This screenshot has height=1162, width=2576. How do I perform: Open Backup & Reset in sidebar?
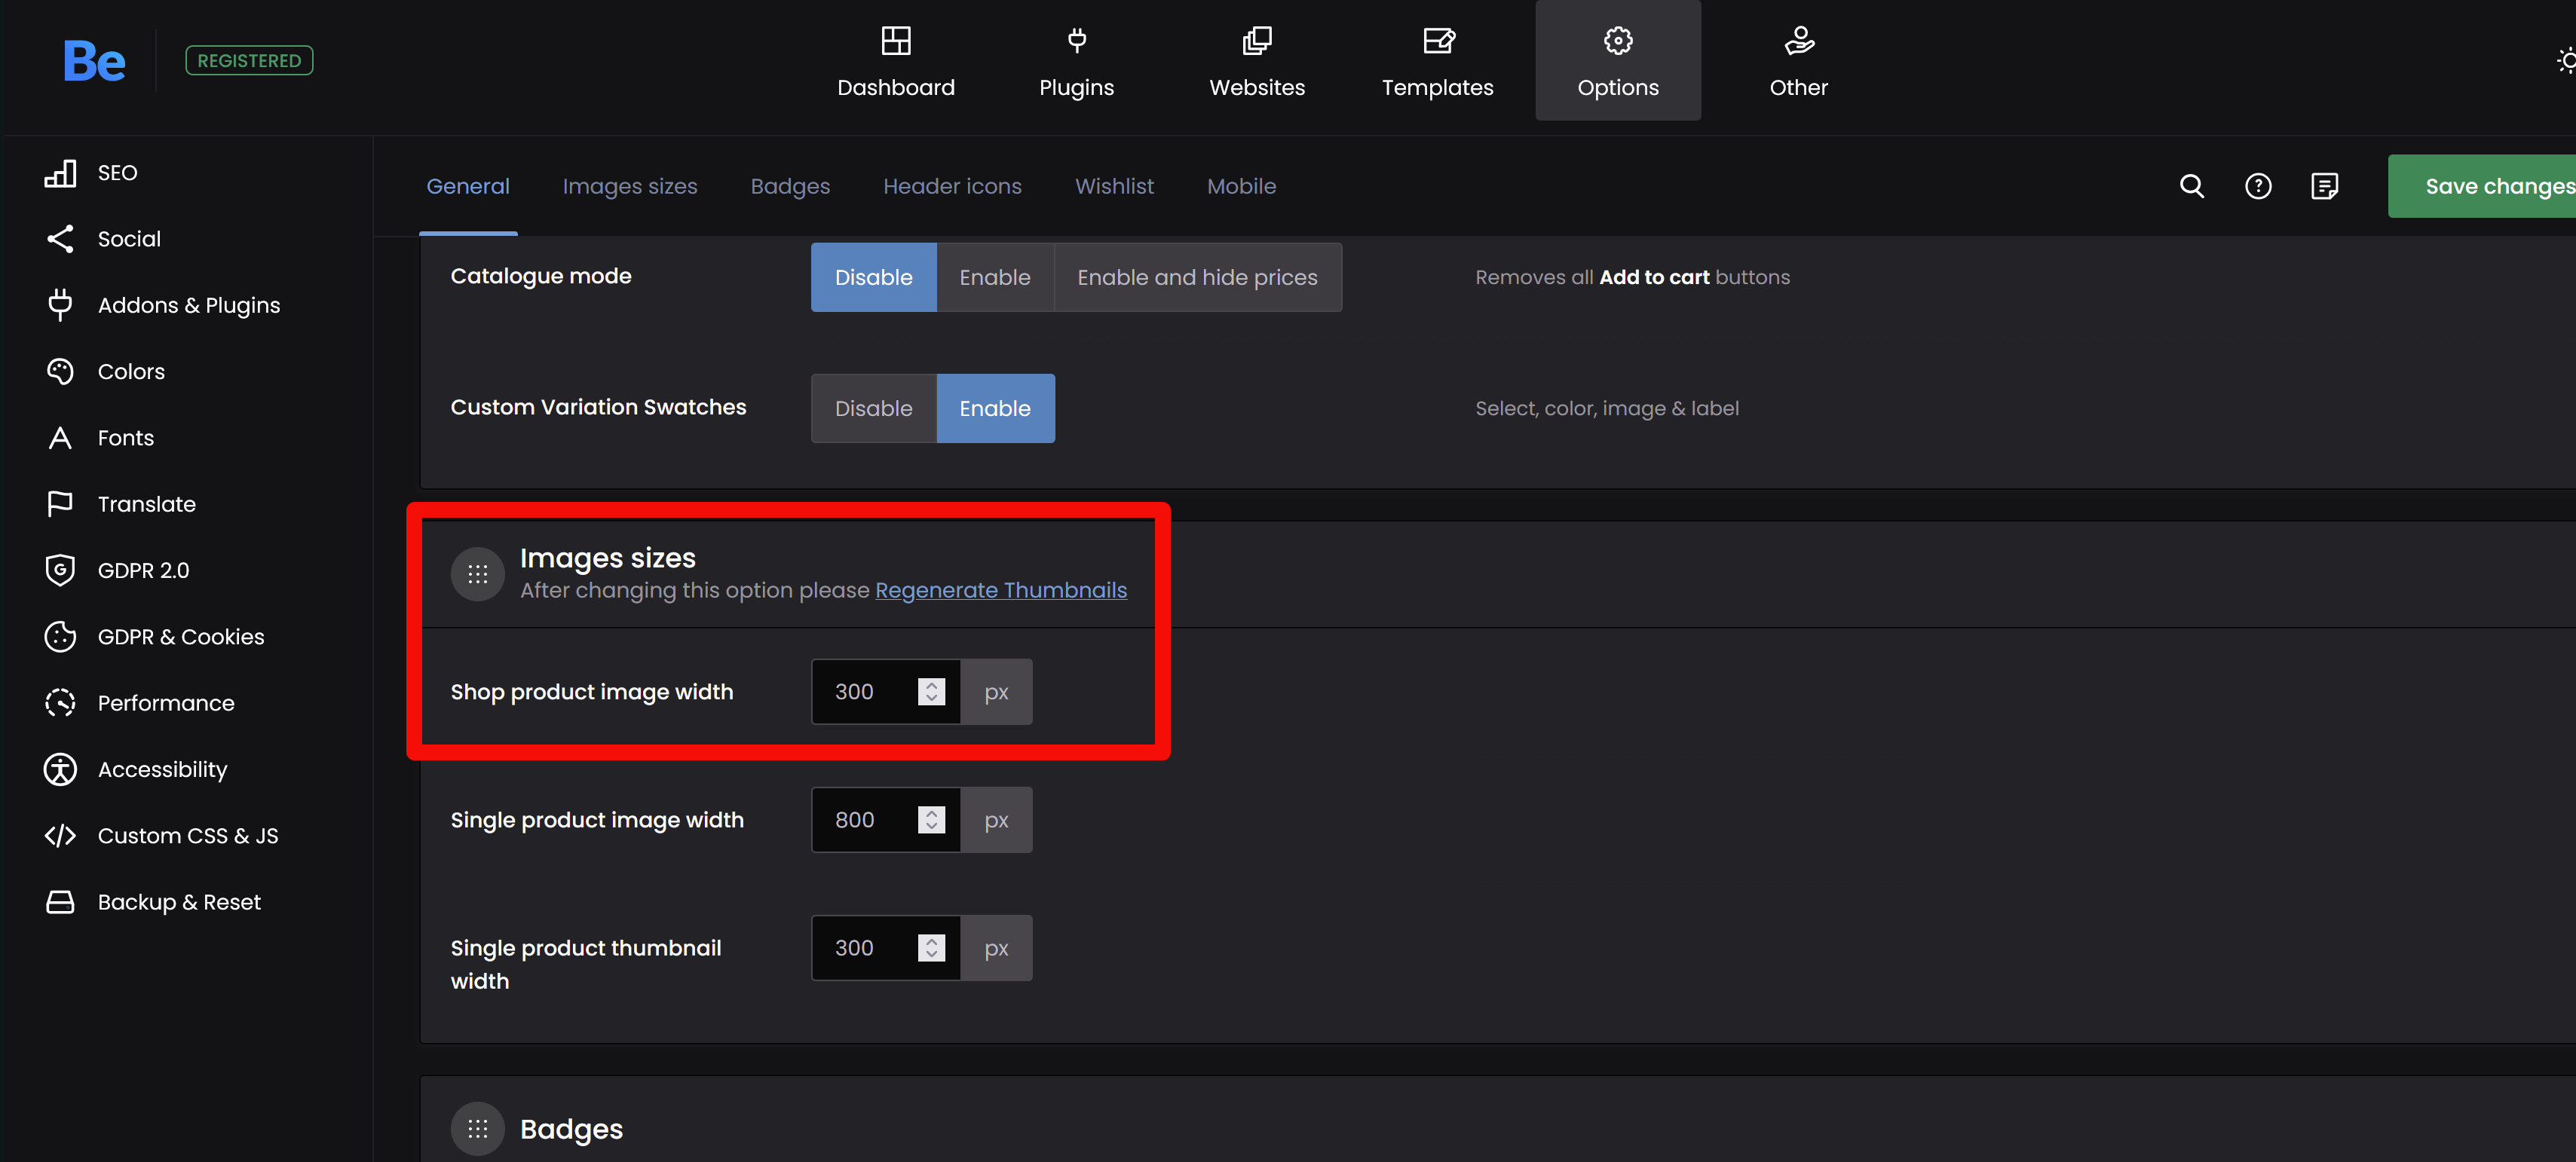click(179, 902)
